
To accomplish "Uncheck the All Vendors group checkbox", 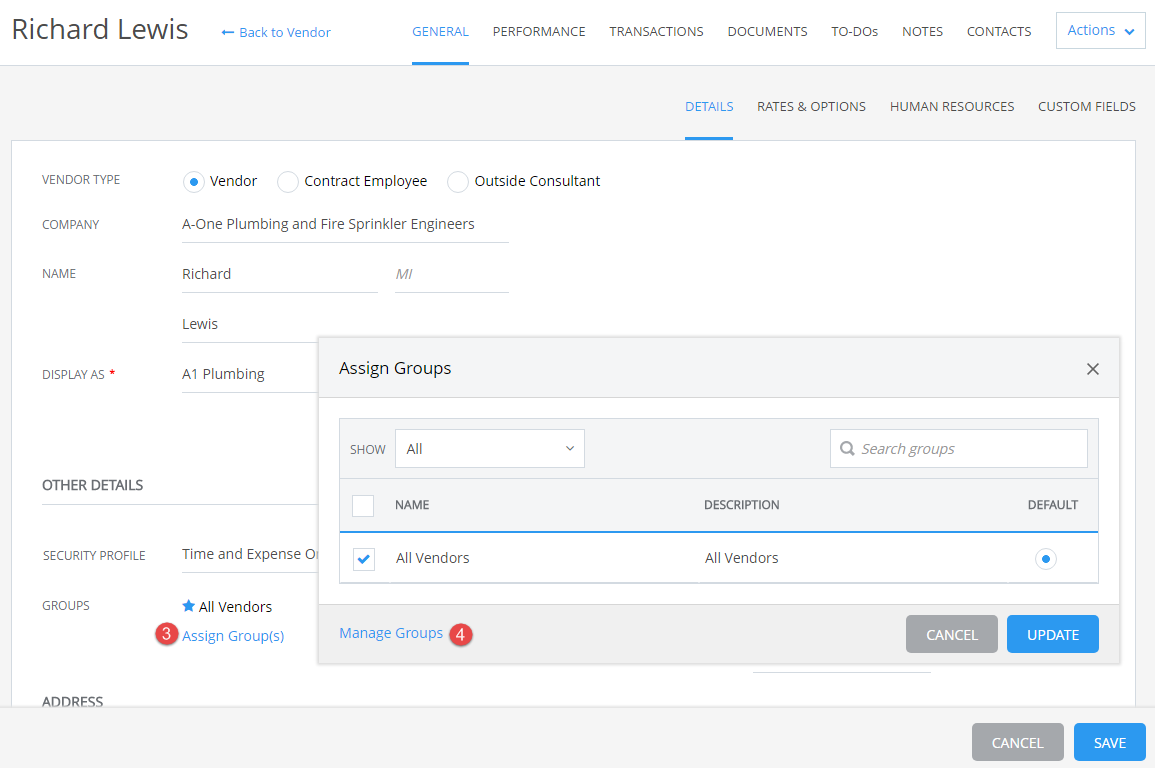I will click(364, 559).
